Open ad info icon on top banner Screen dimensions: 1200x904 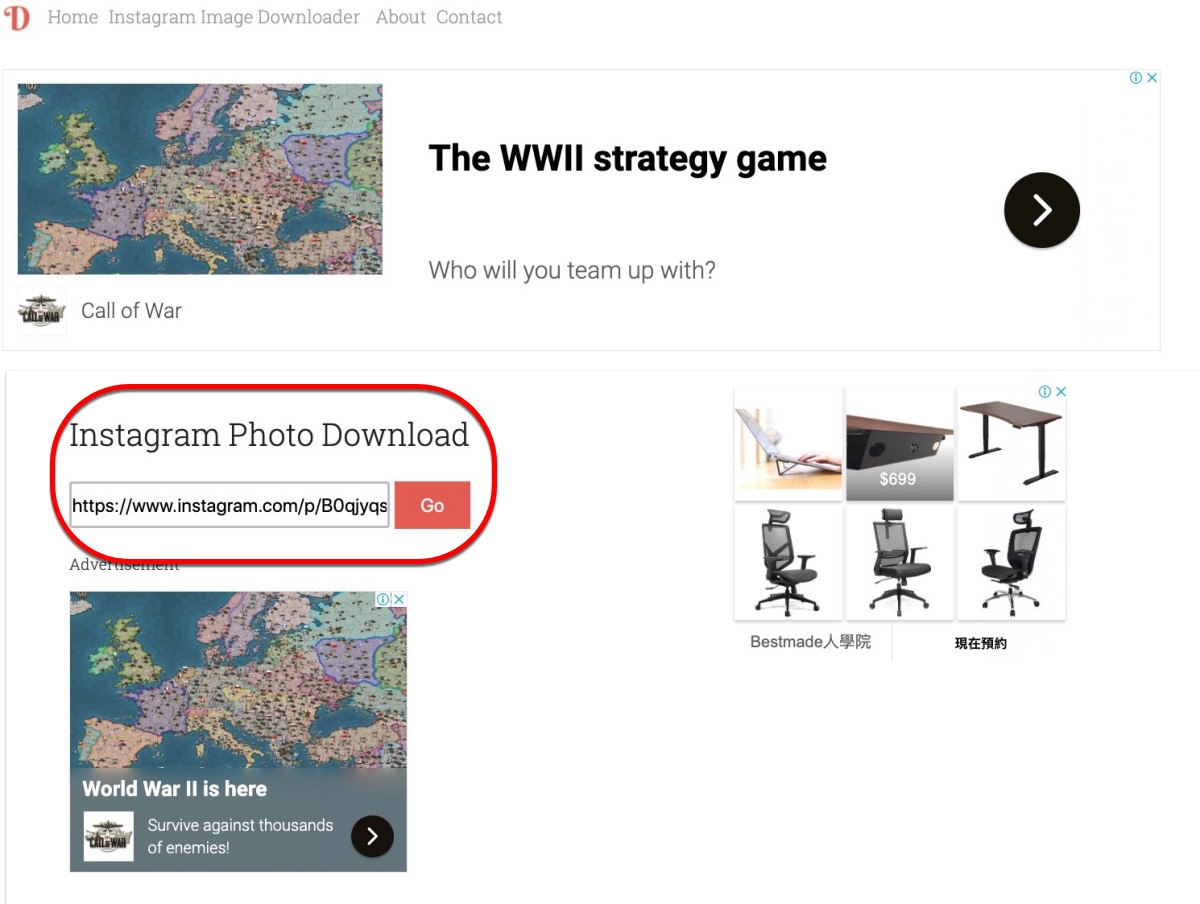click(x=1136, y=78)
